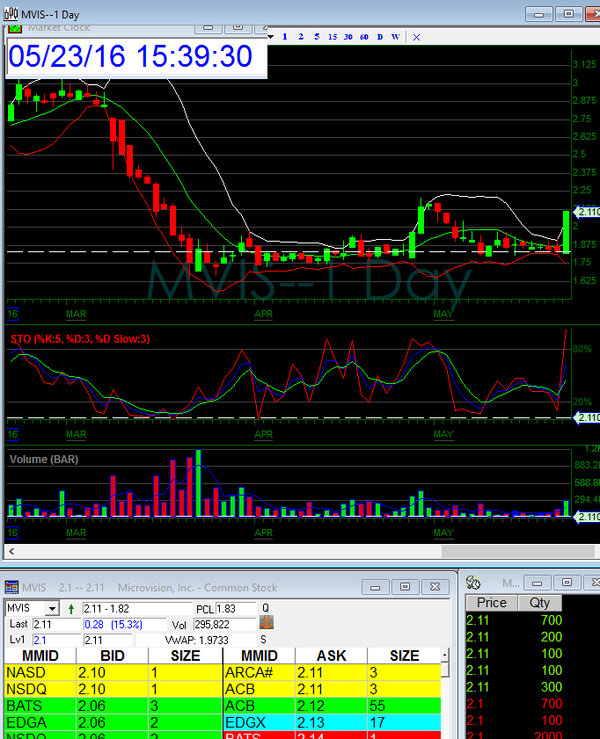Click the ASK column header

tap(329, 656)
